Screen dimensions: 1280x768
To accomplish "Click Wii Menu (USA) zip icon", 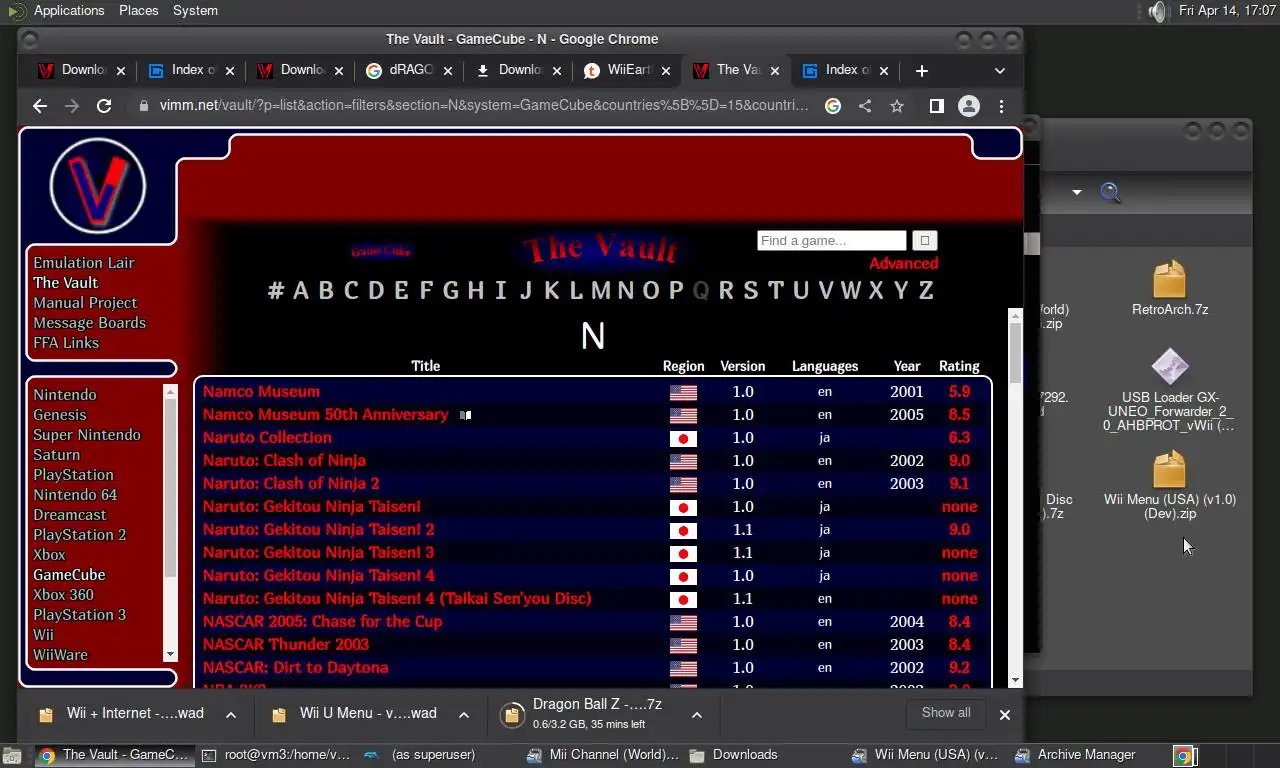I will point(1169,470).
